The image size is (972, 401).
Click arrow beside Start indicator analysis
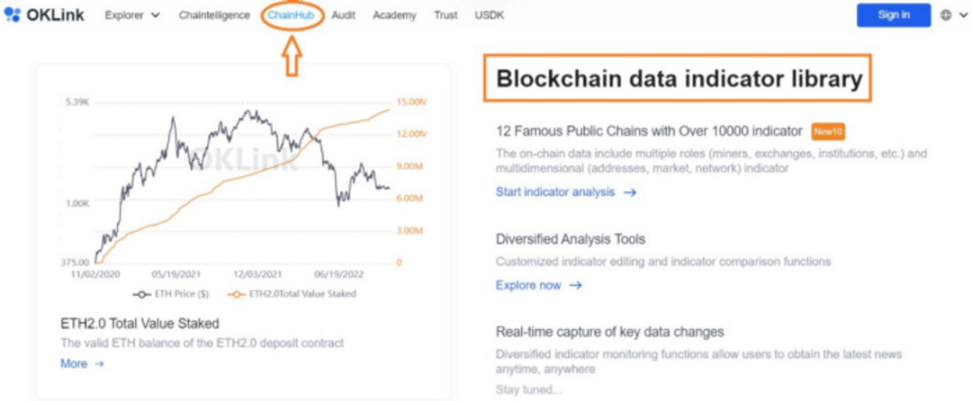(x=630, y=192)
